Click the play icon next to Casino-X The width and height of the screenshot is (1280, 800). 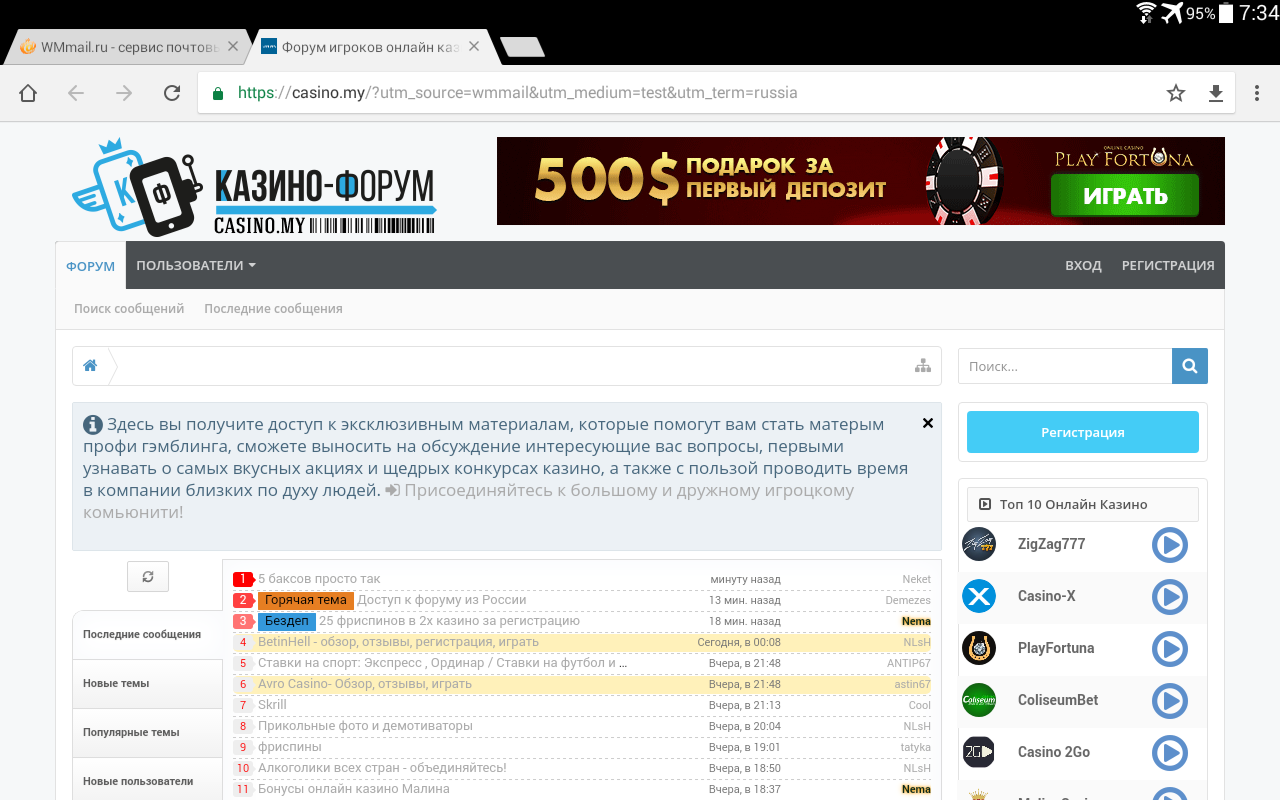tap(1169, 597)
